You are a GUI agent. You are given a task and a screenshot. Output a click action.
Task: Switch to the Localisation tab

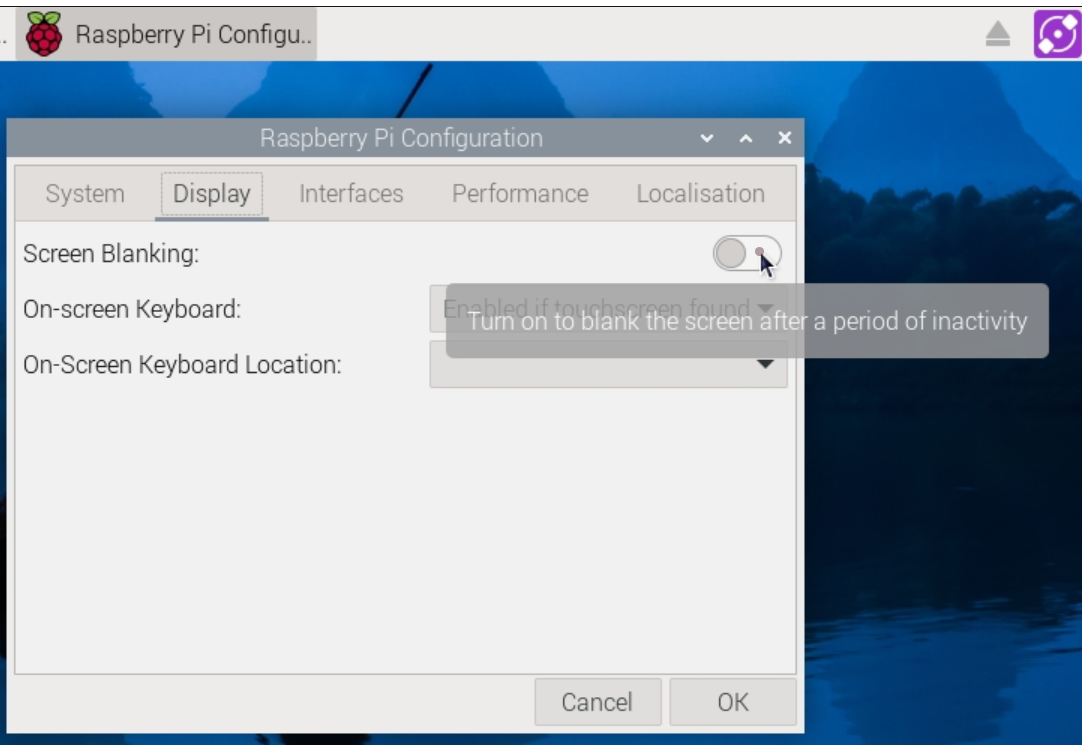coord(700,194)
